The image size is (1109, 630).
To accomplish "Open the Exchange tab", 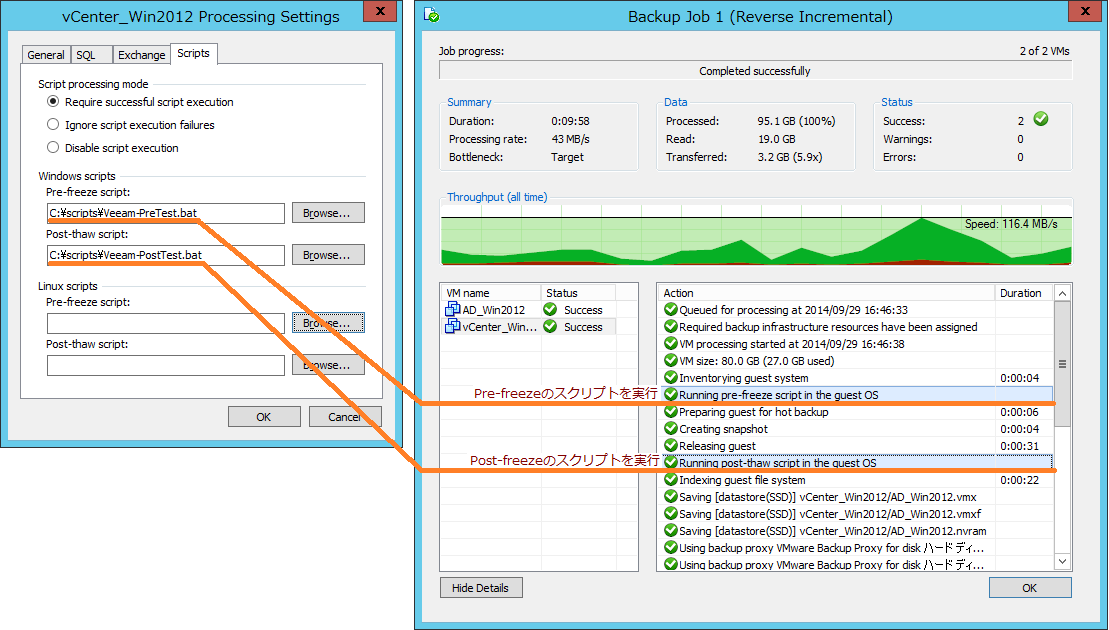I will pyautogui.click(x=141, y=54).
